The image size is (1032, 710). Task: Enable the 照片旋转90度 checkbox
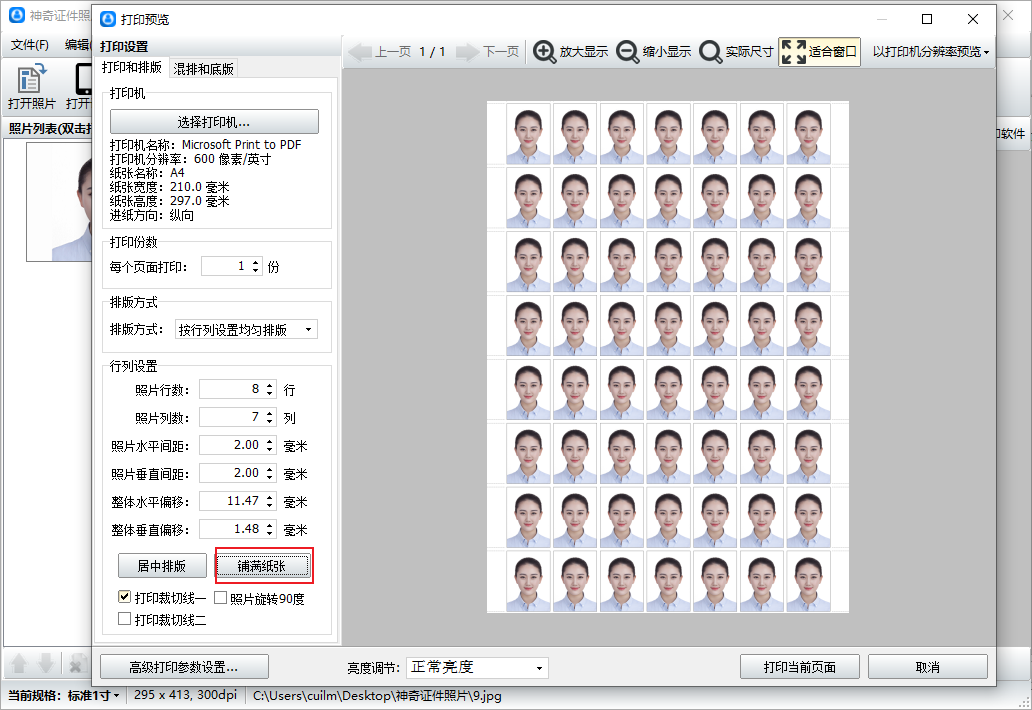pyautogui.click(x=221, y=599)
